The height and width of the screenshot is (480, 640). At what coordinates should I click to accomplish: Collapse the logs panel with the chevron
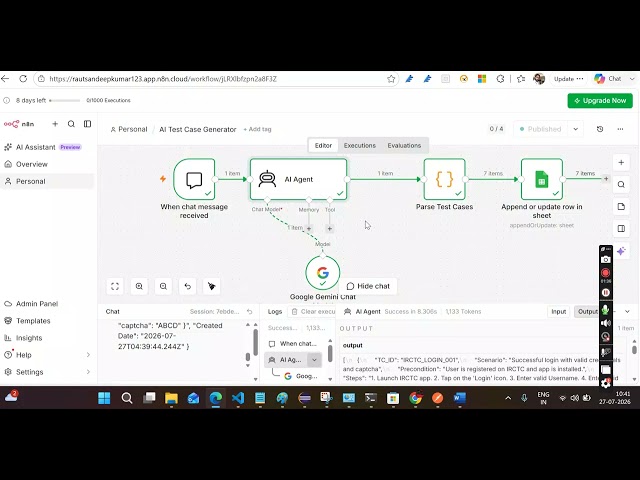click(x=627, y=311)
